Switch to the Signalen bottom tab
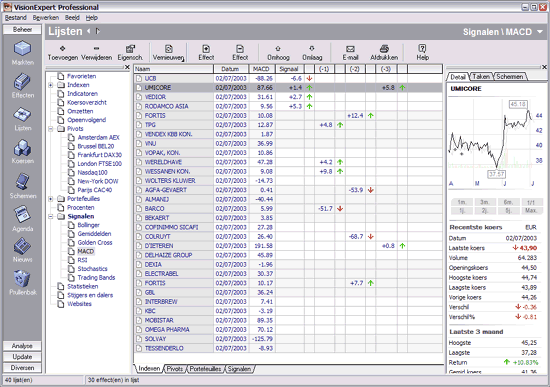This screenshot has width=550, height=387. (239, 369)
